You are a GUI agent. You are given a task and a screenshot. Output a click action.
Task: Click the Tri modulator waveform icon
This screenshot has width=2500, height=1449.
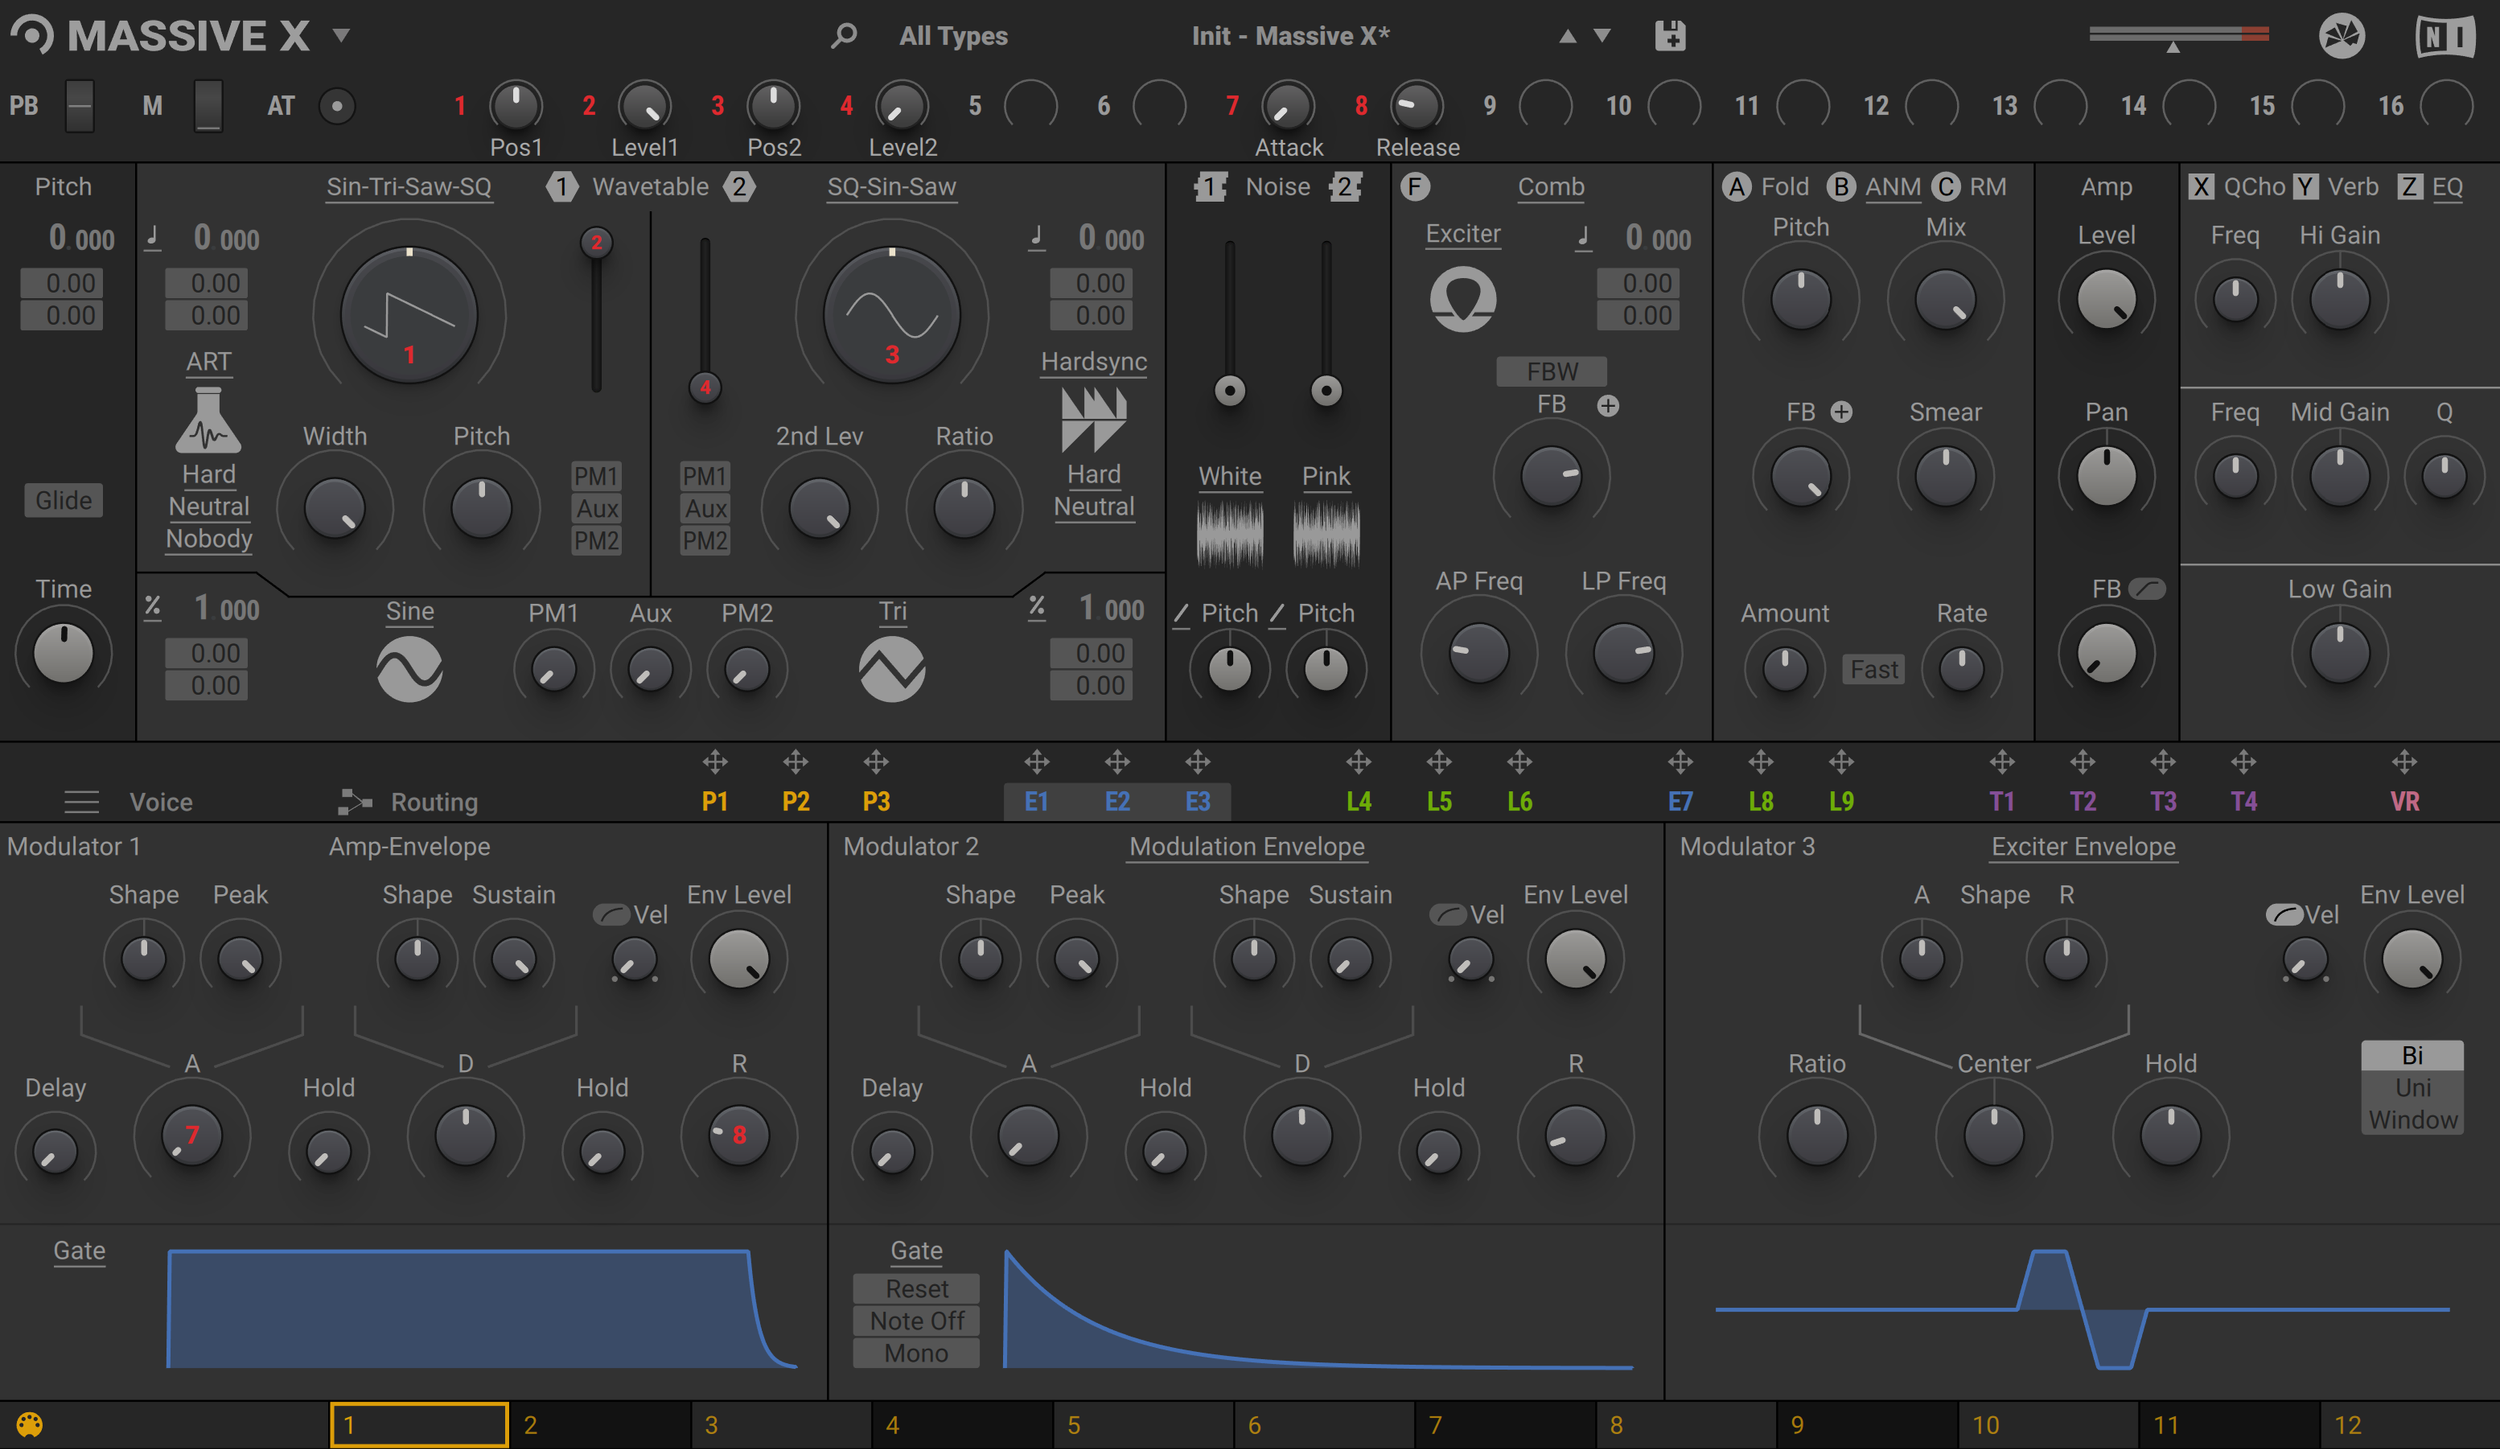[891, 669]
